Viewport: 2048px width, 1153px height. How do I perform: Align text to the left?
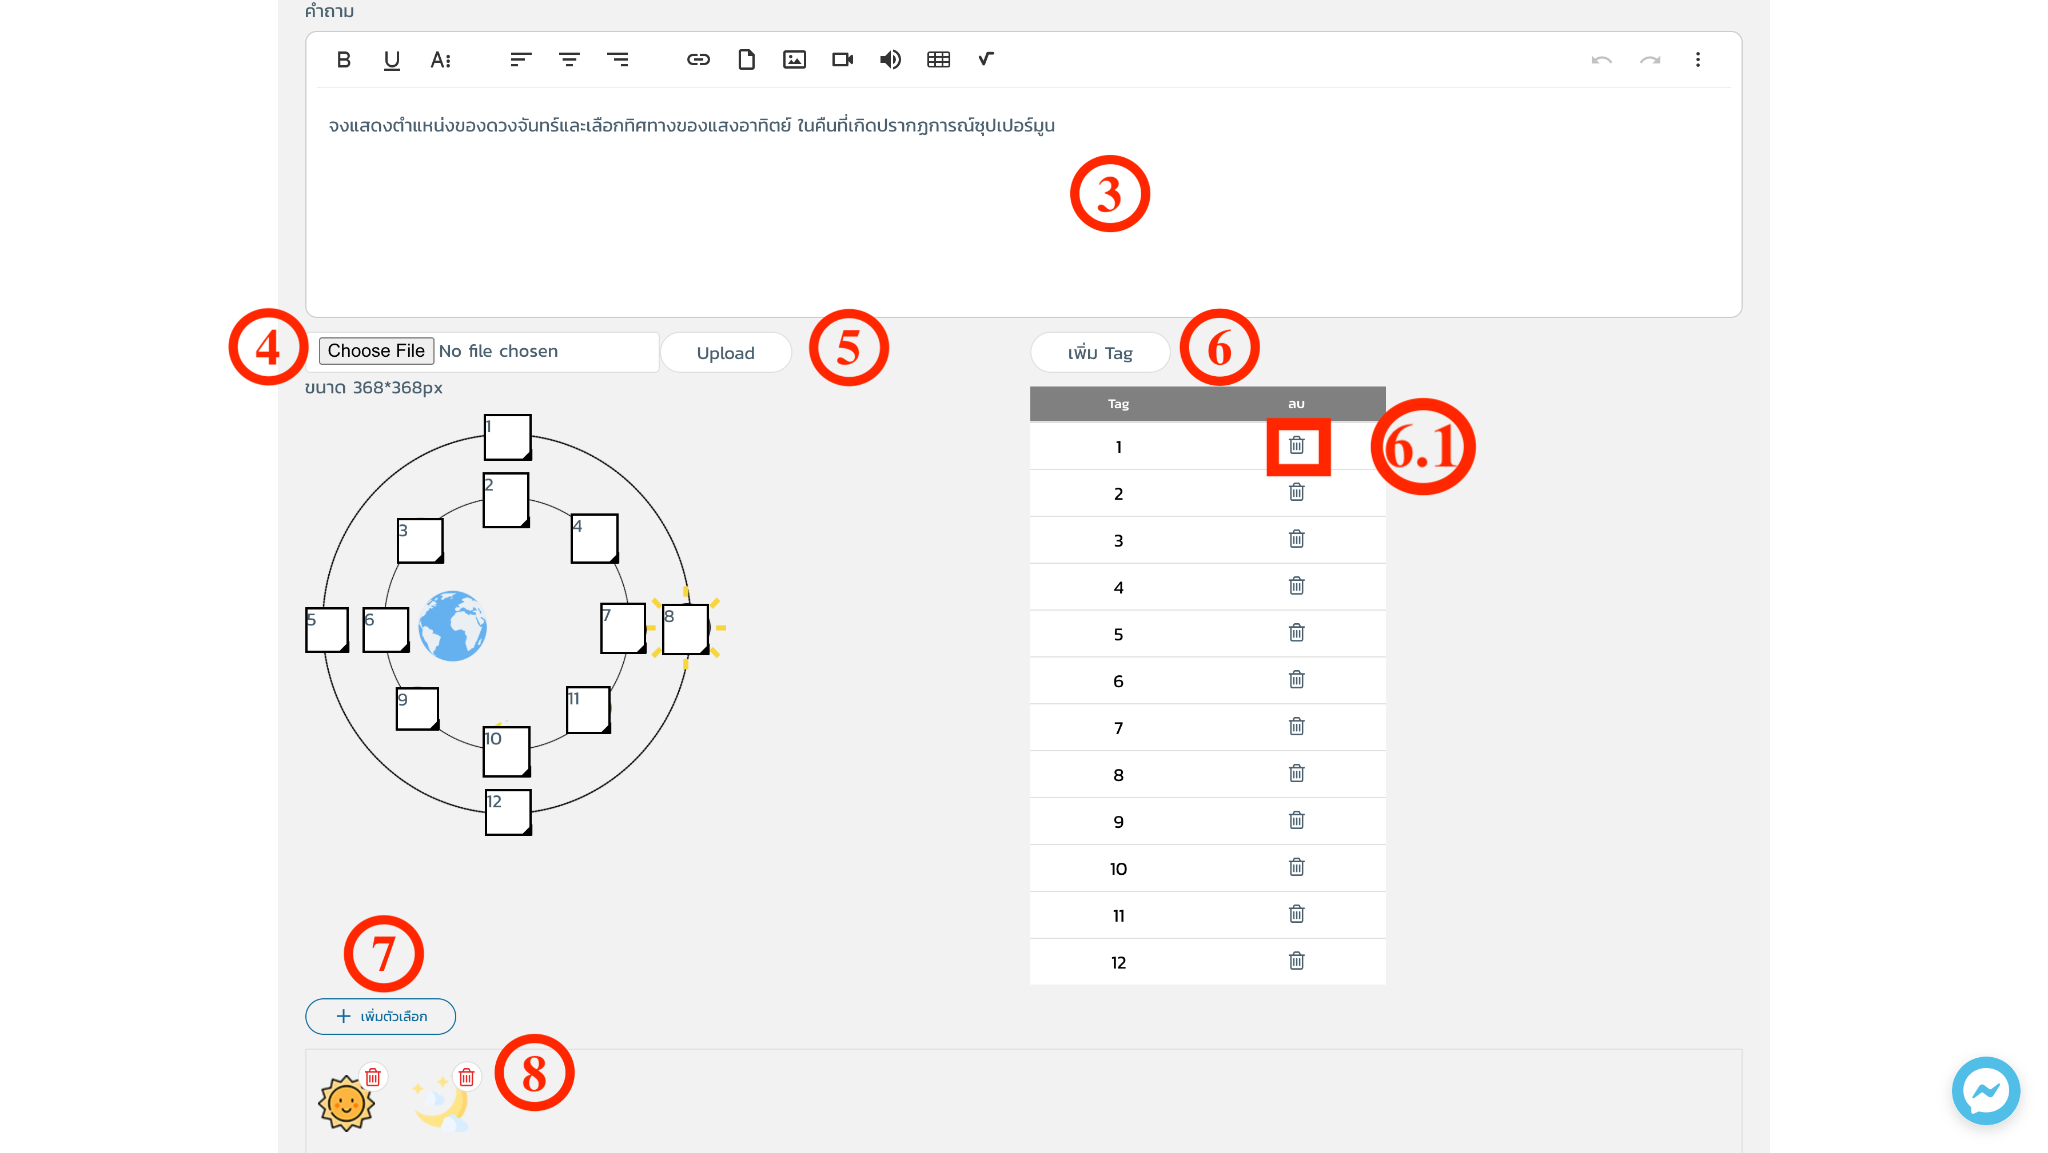pos(520,60)
